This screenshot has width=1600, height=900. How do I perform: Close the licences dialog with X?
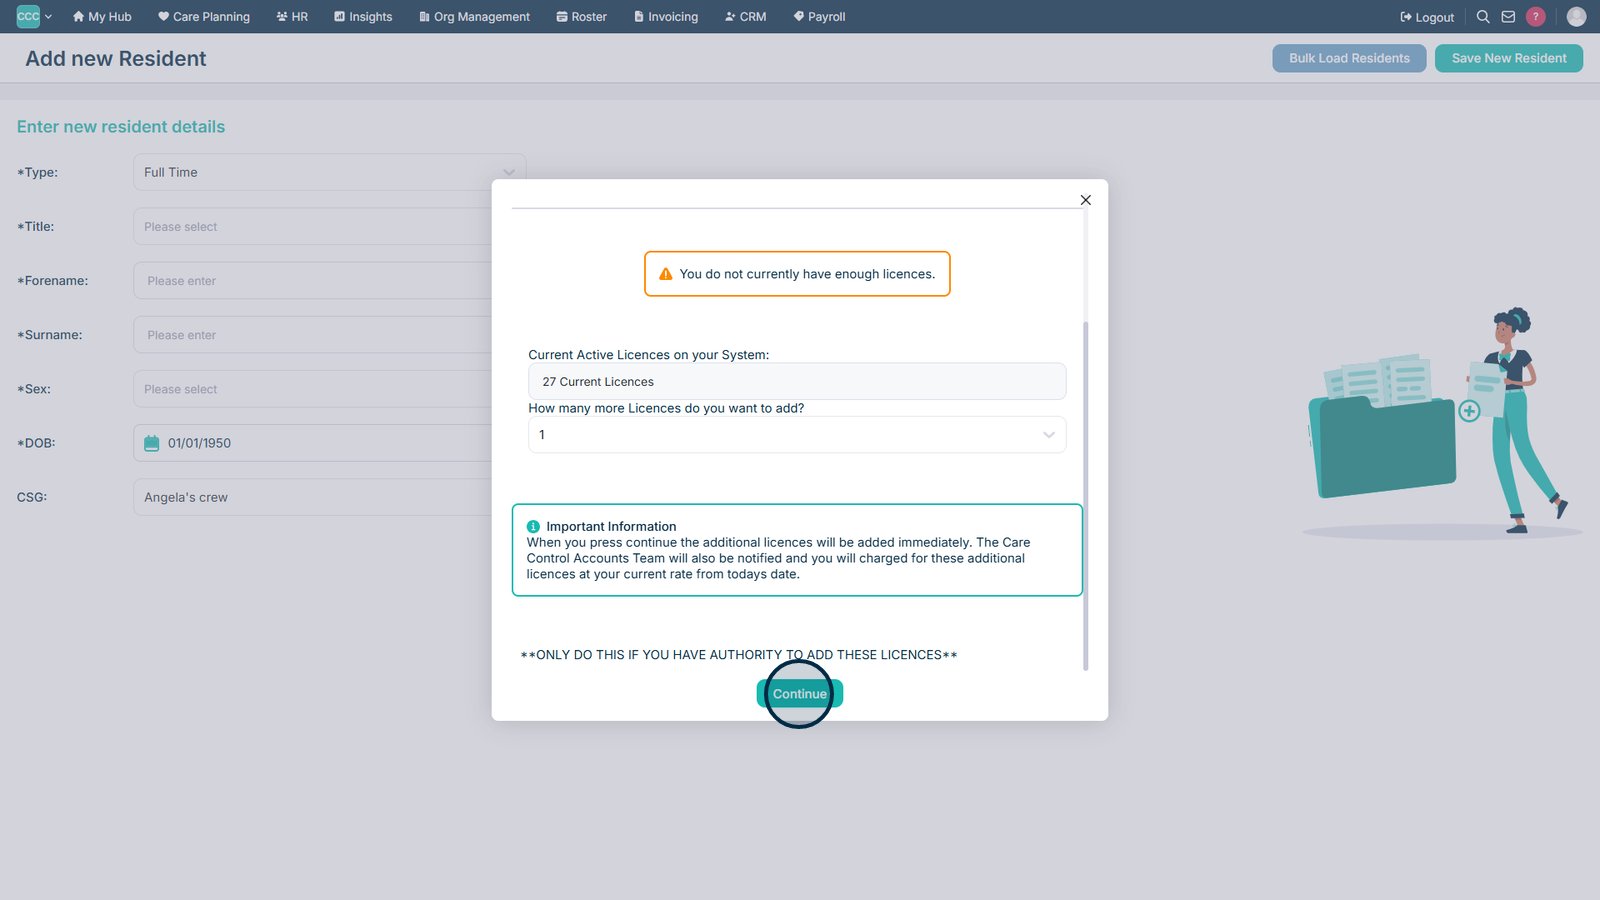pyautogui.click(x=1085, y=200)
